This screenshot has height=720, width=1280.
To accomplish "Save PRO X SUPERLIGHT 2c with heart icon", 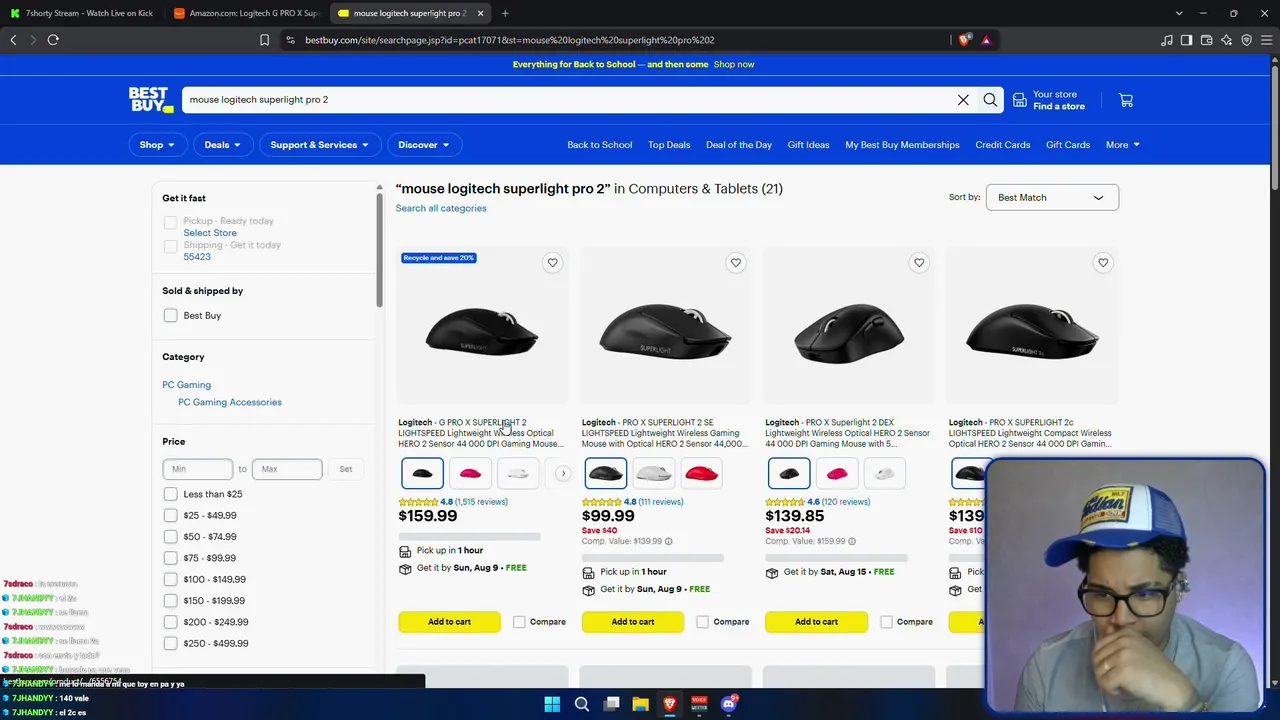I will (x=1103, y=262).
